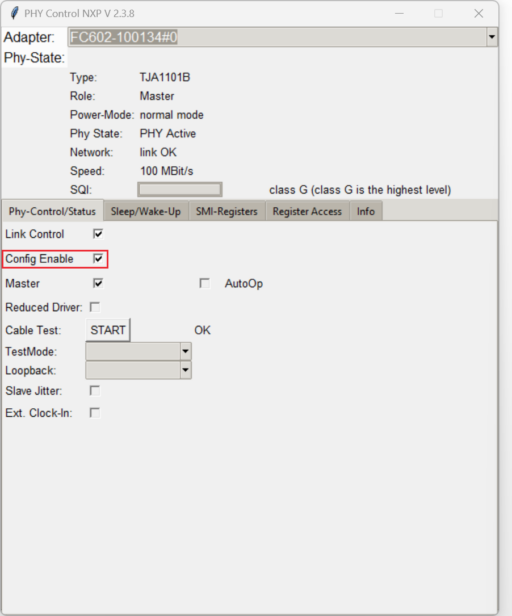Enable the AutoOp checkbox
This screenshot has height=616, width=512.
(204, 283)
